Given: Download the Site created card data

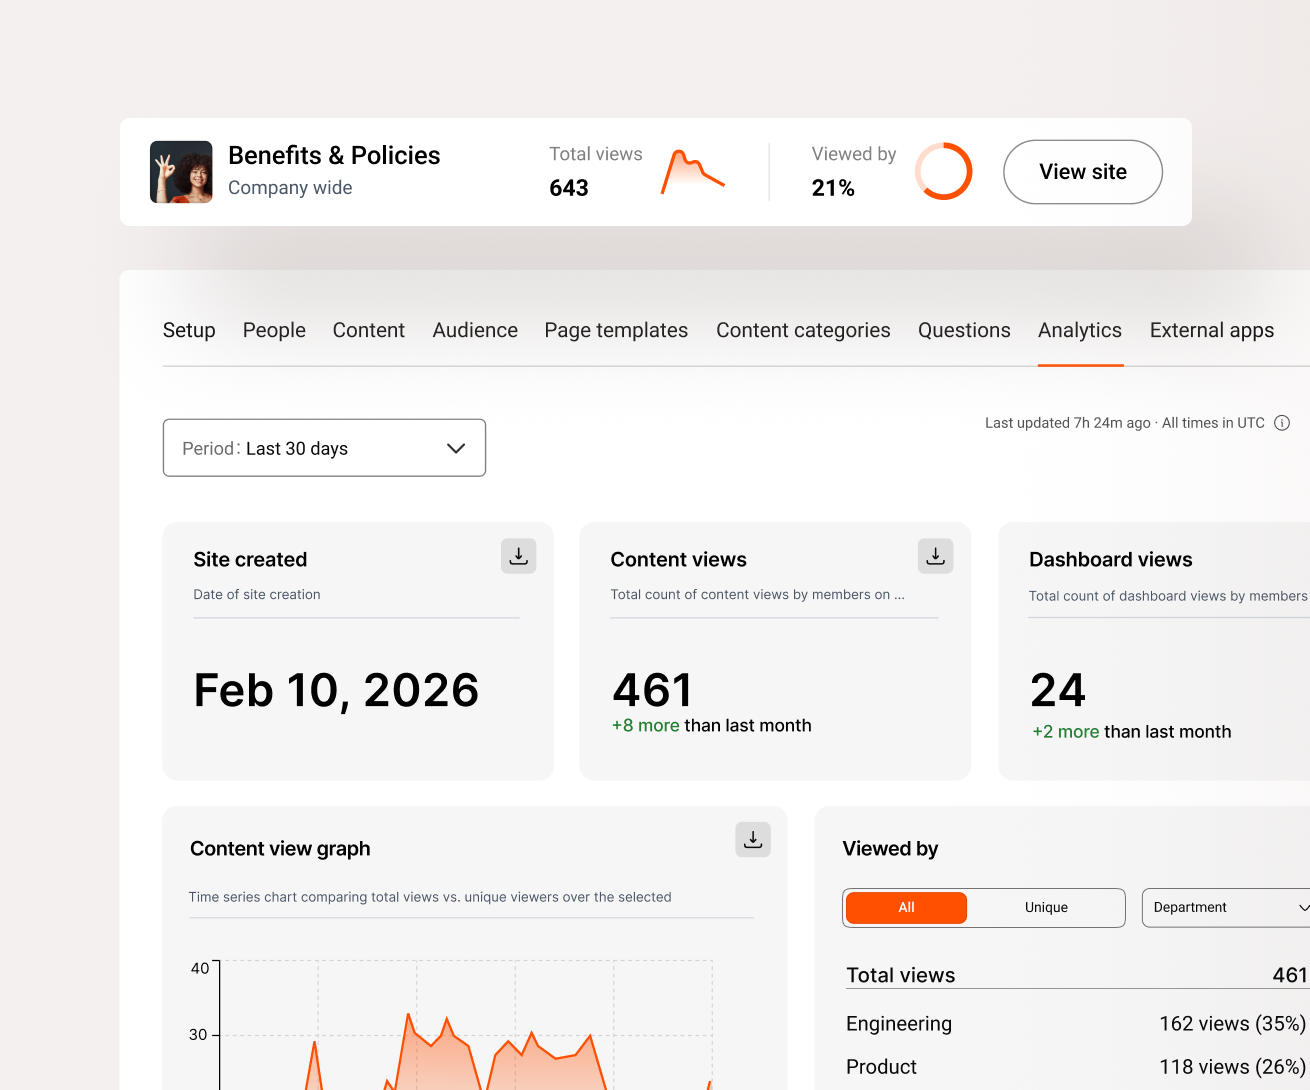Looking at the screenshot, I should (518, 556).
